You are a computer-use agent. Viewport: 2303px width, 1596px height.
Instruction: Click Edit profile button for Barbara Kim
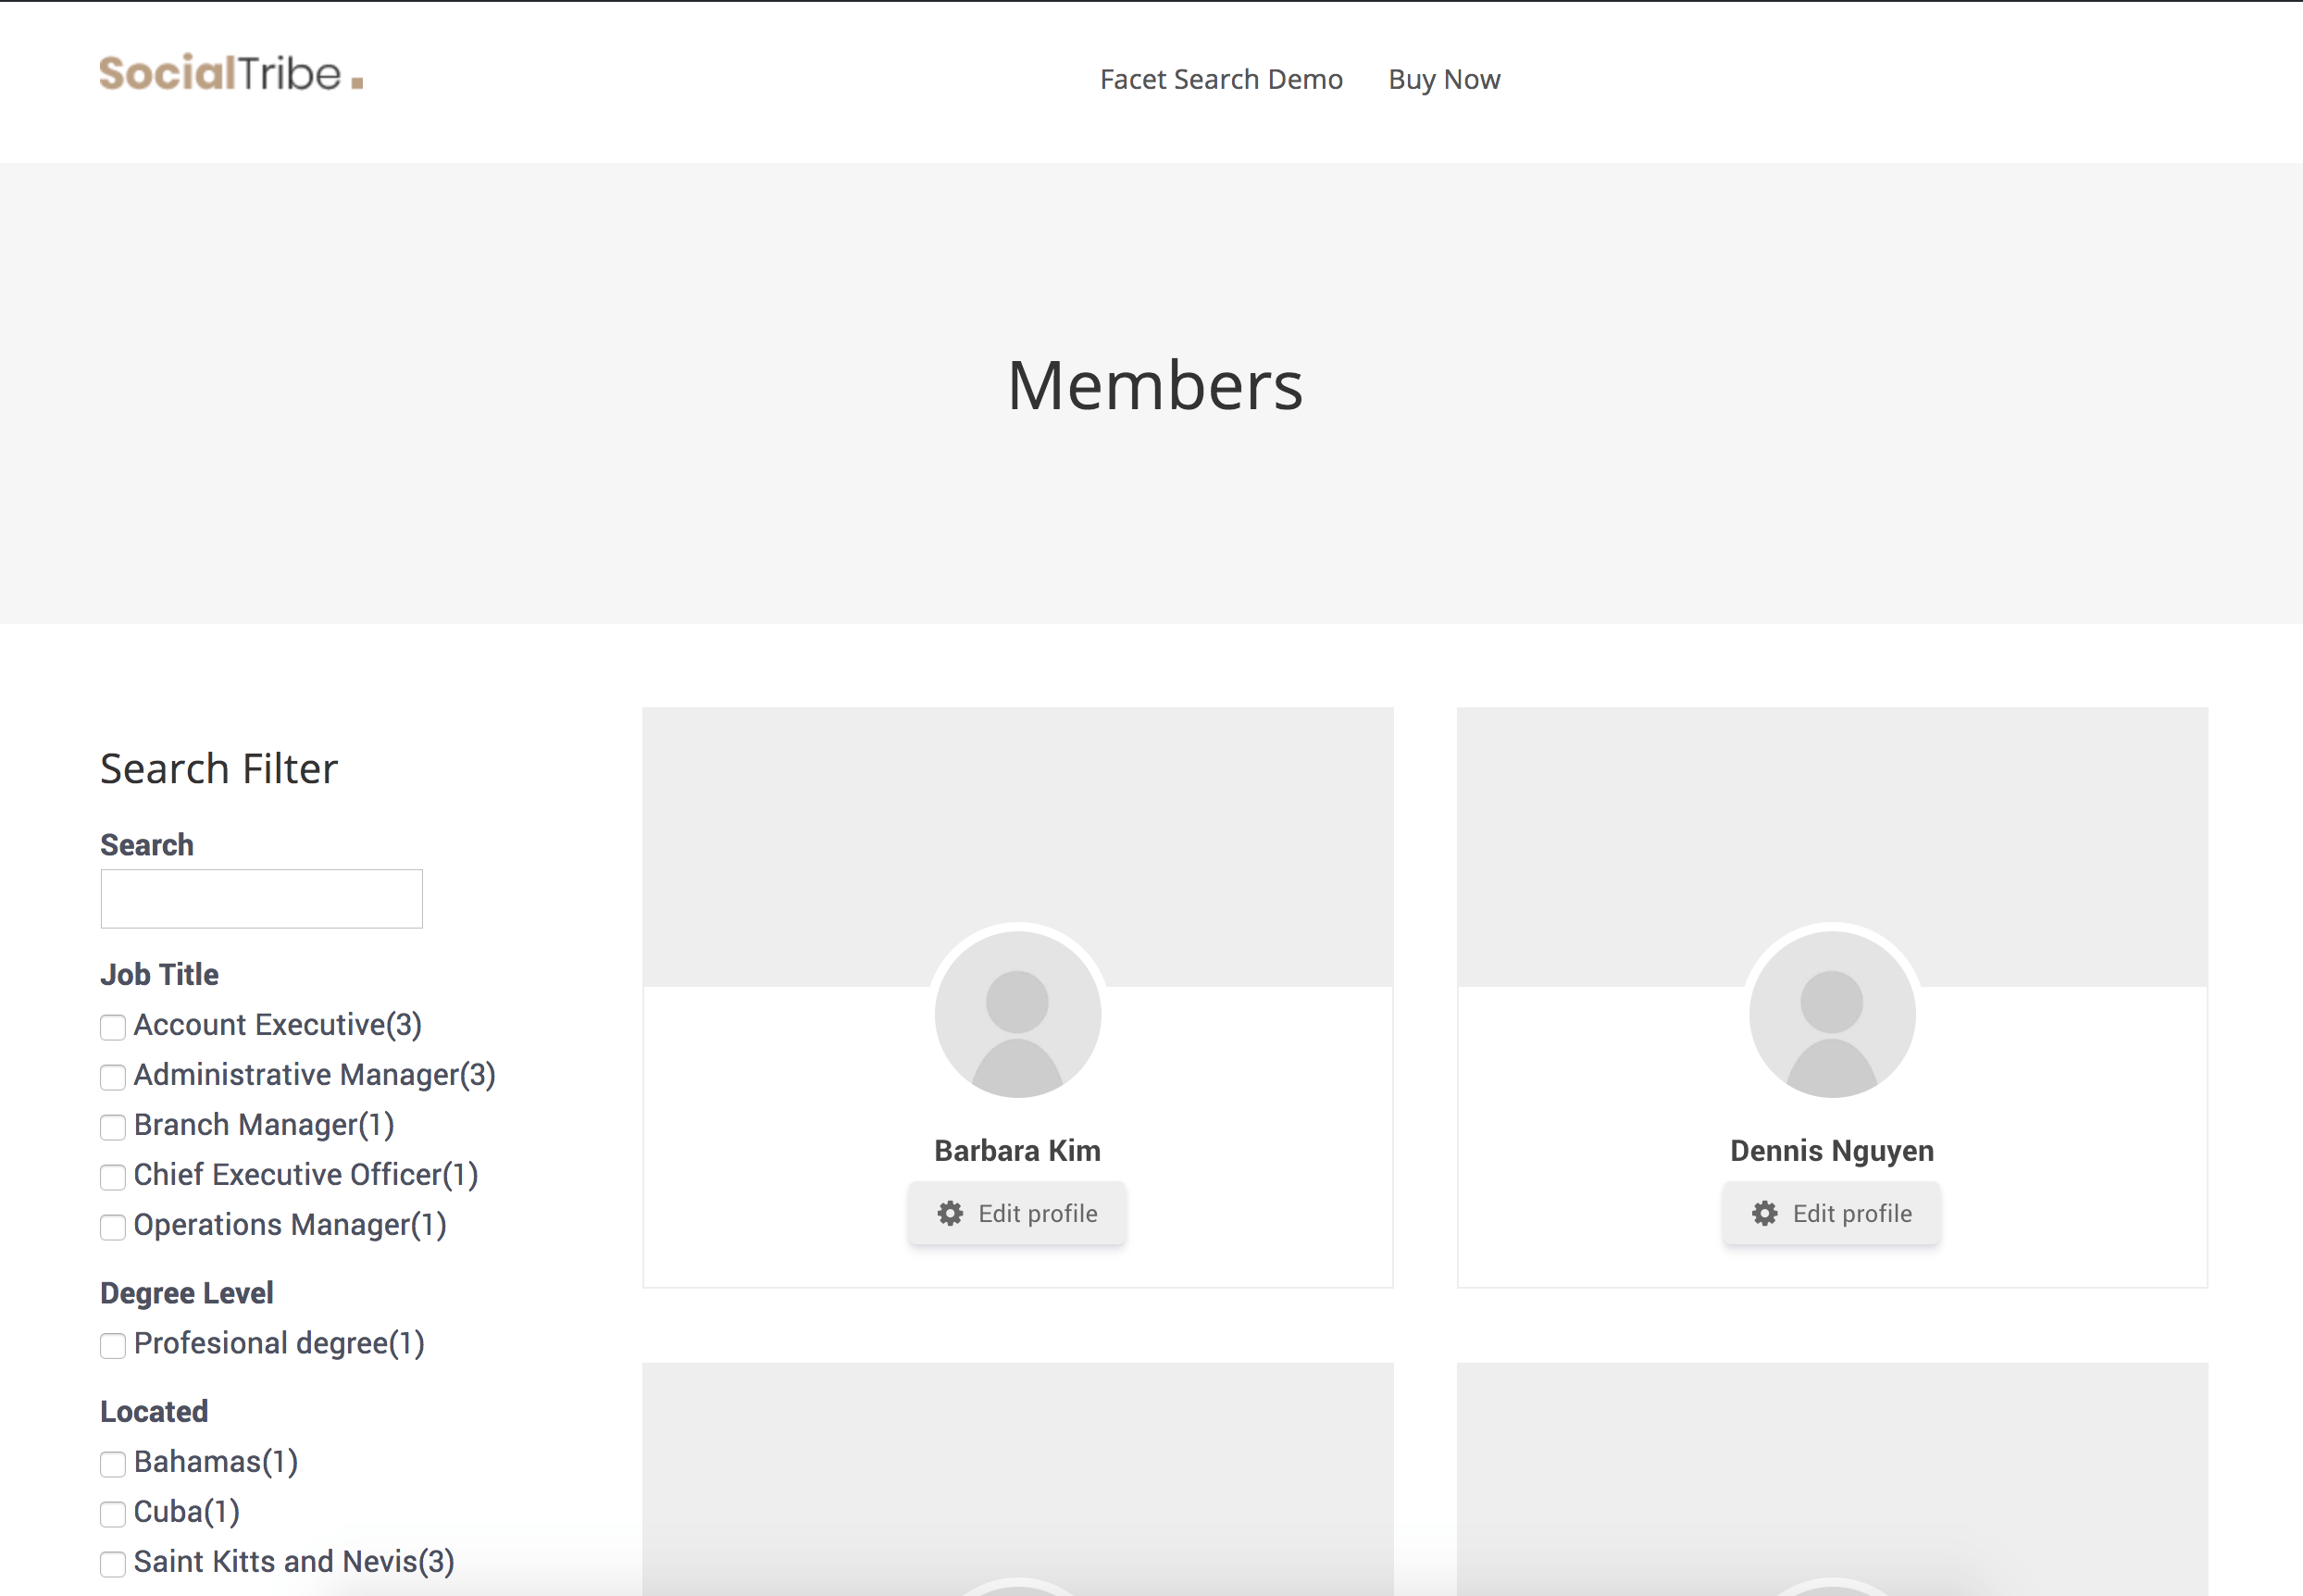[x=1017, y=1213]
